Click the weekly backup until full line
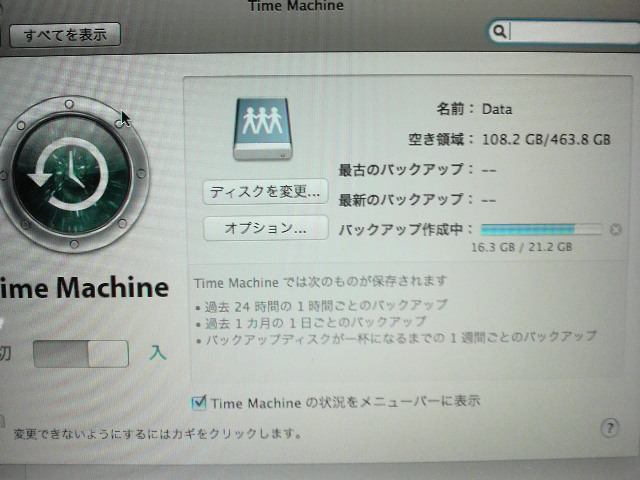Viewport: 640px width, 480px height. coord(396,338)
